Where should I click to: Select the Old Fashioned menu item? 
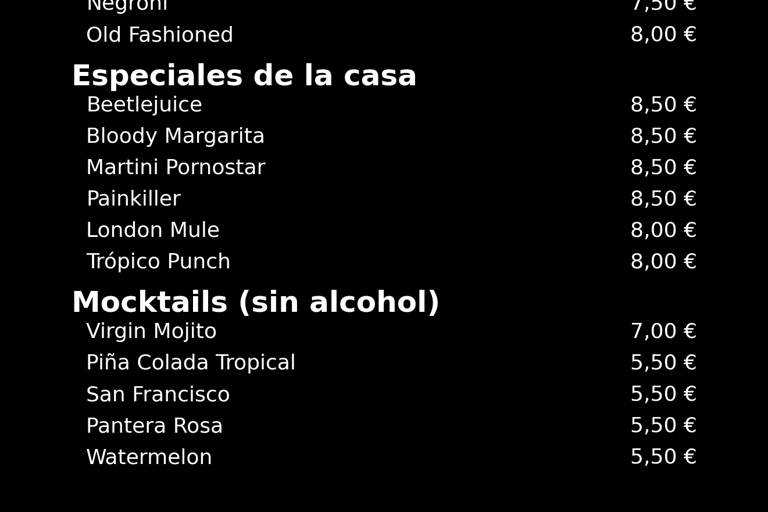tap(160, 35)
